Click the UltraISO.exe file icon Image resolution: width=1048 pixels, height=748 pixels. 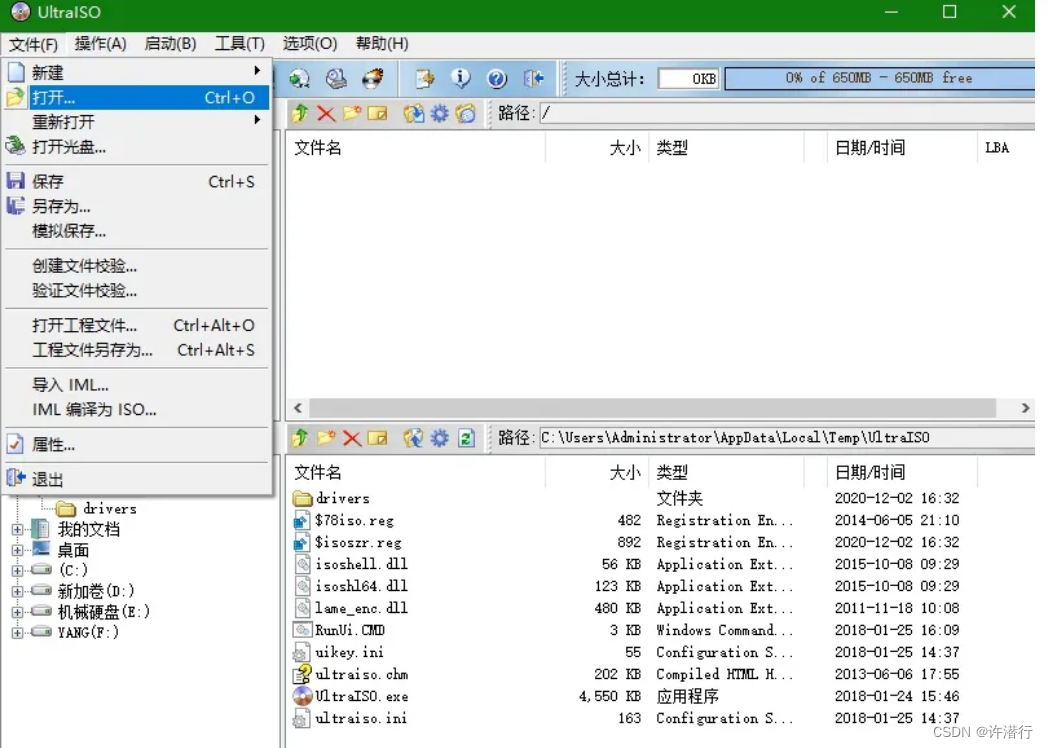(x=302, y=696)
